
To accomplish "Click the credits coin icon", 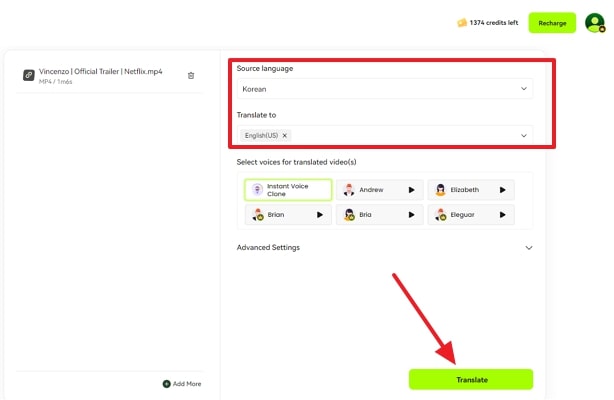I will pyautogui.click(x=462, y=23).
